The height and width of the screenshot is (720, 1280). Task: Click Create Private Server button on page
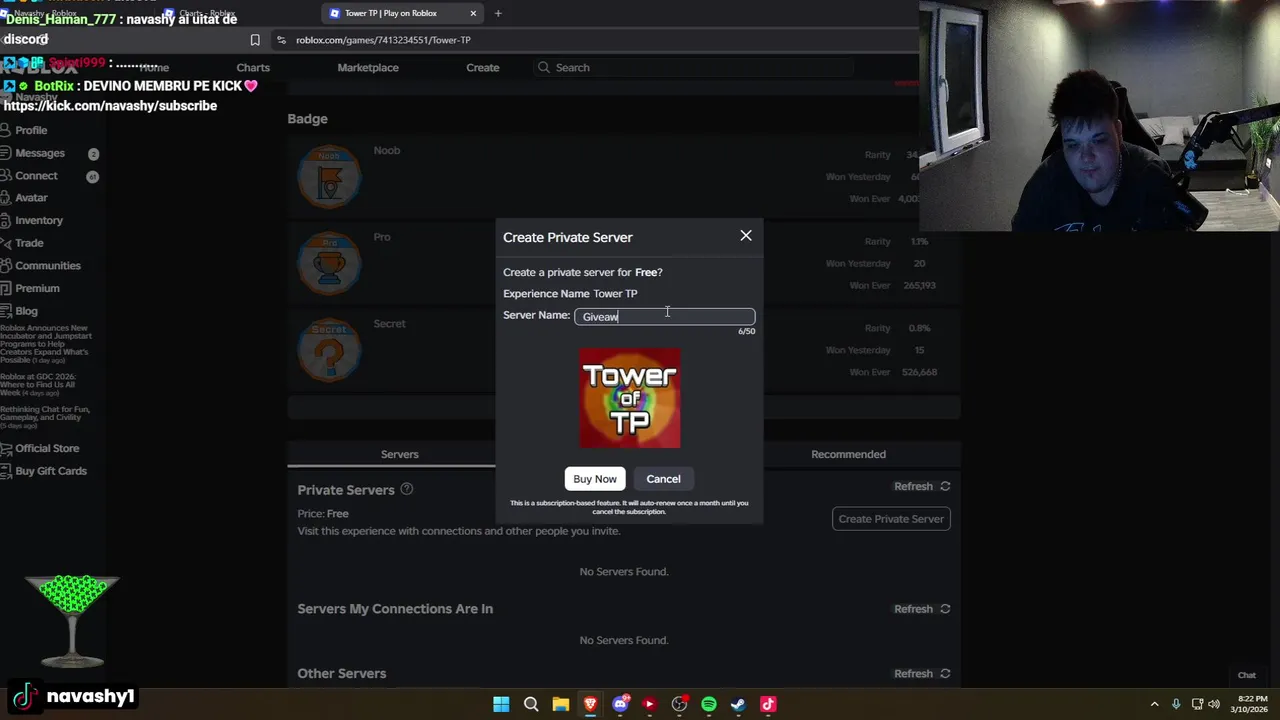[x=891, y=519]
